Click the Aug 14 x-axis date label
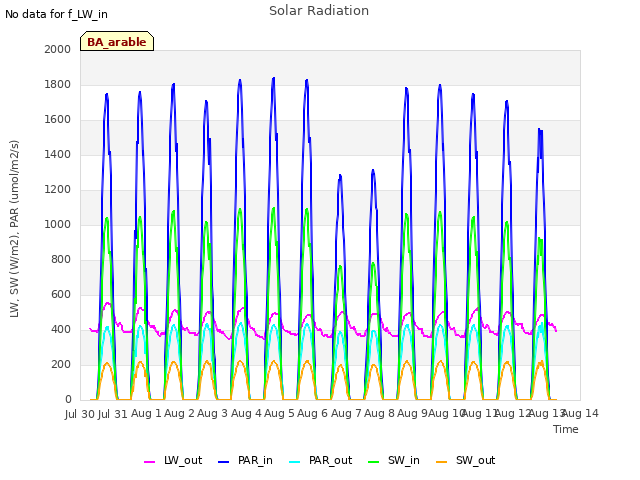 [x=580, y=414]
